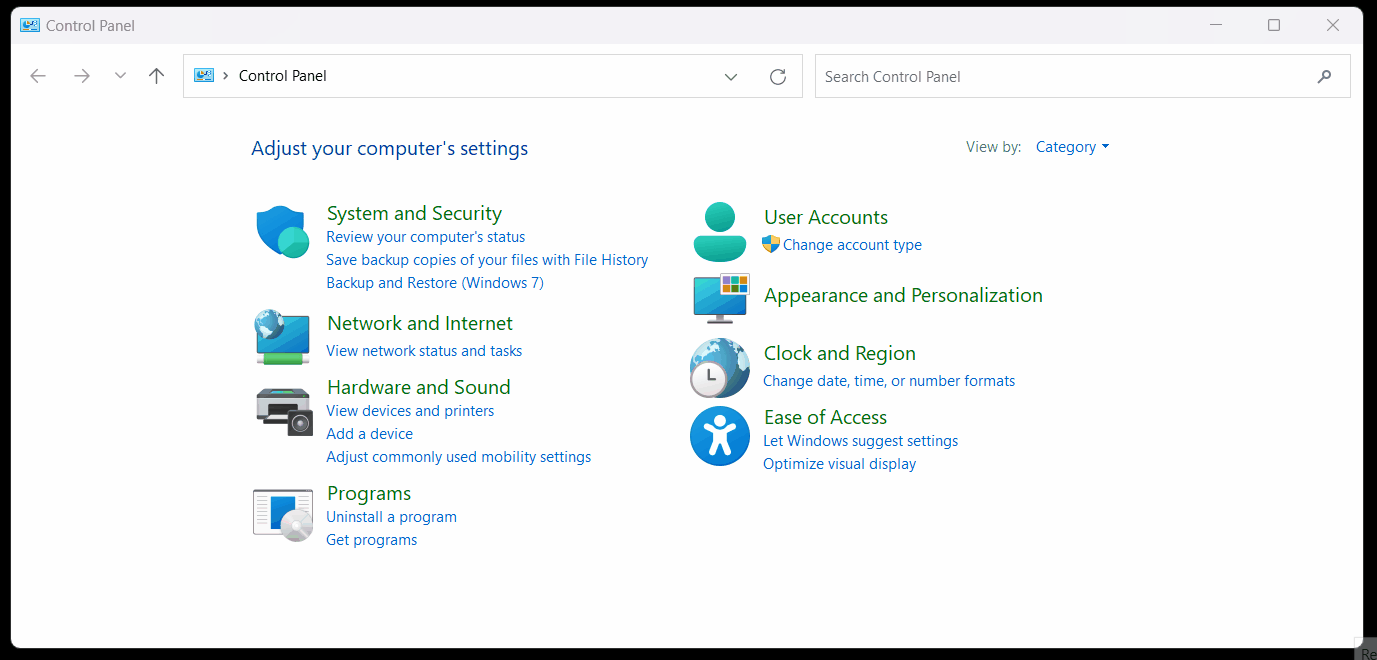This screenshot has width=1377, height=660.
Task: Open Change account type link
Action: point(852,245)
